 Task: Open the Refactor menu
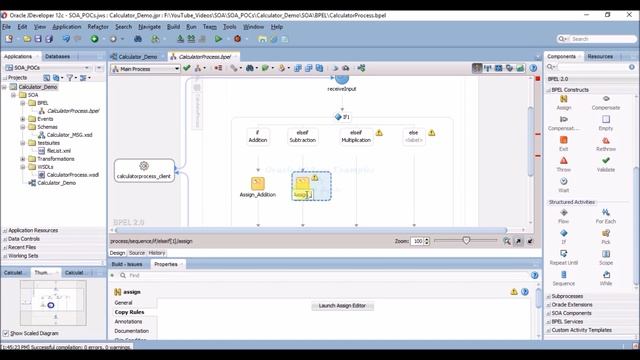tap(98, 27)
